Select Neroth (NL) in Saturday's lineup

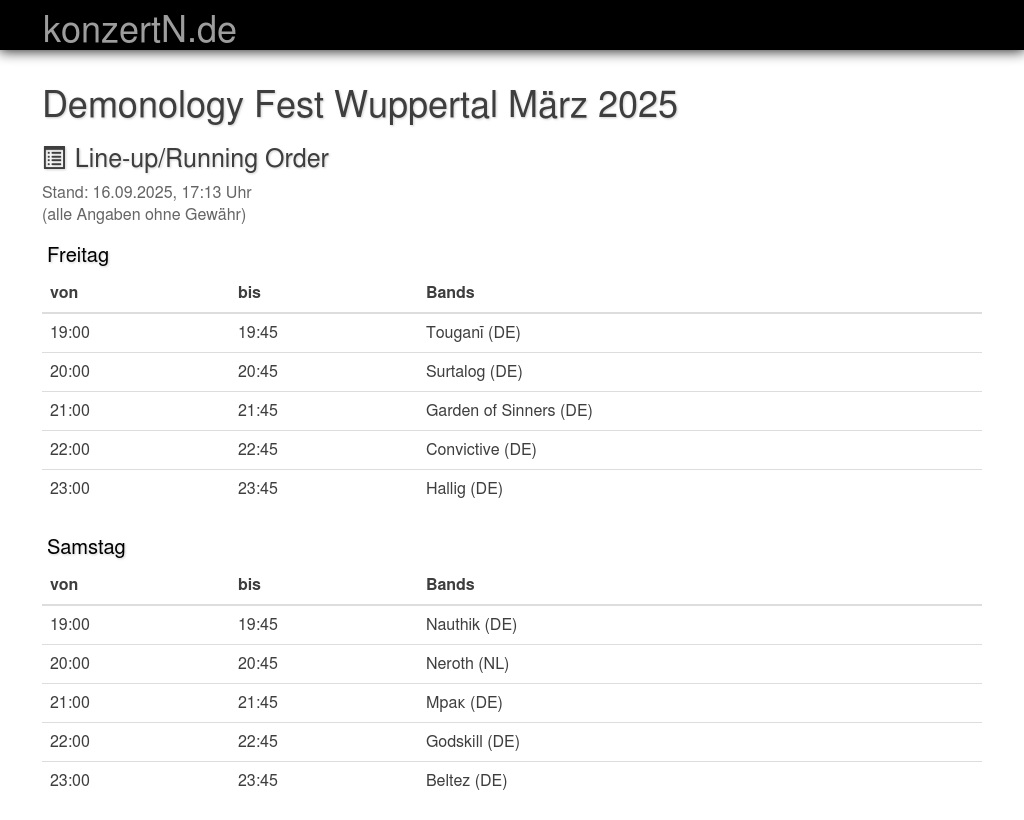(467, 664)
